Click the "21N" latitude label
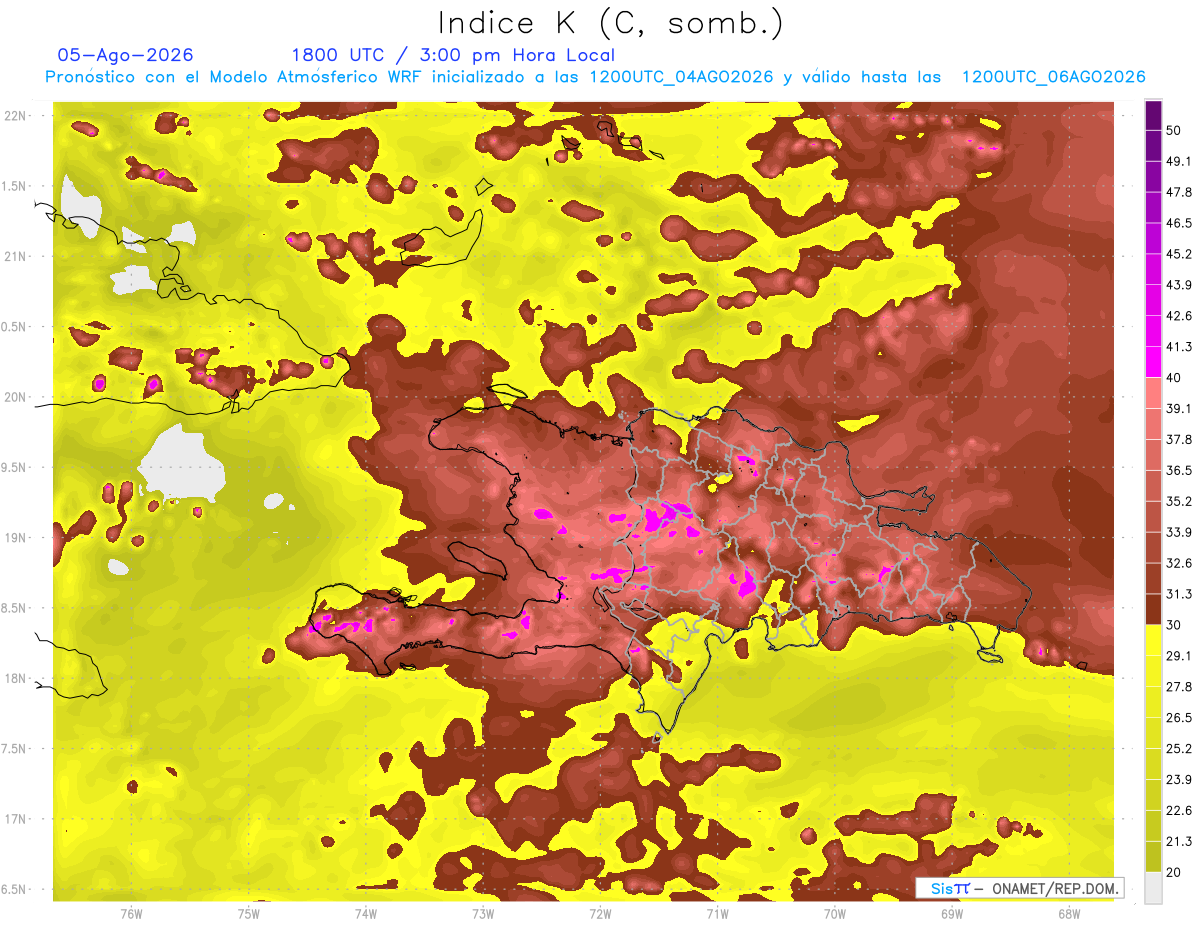 click(16, 256)
